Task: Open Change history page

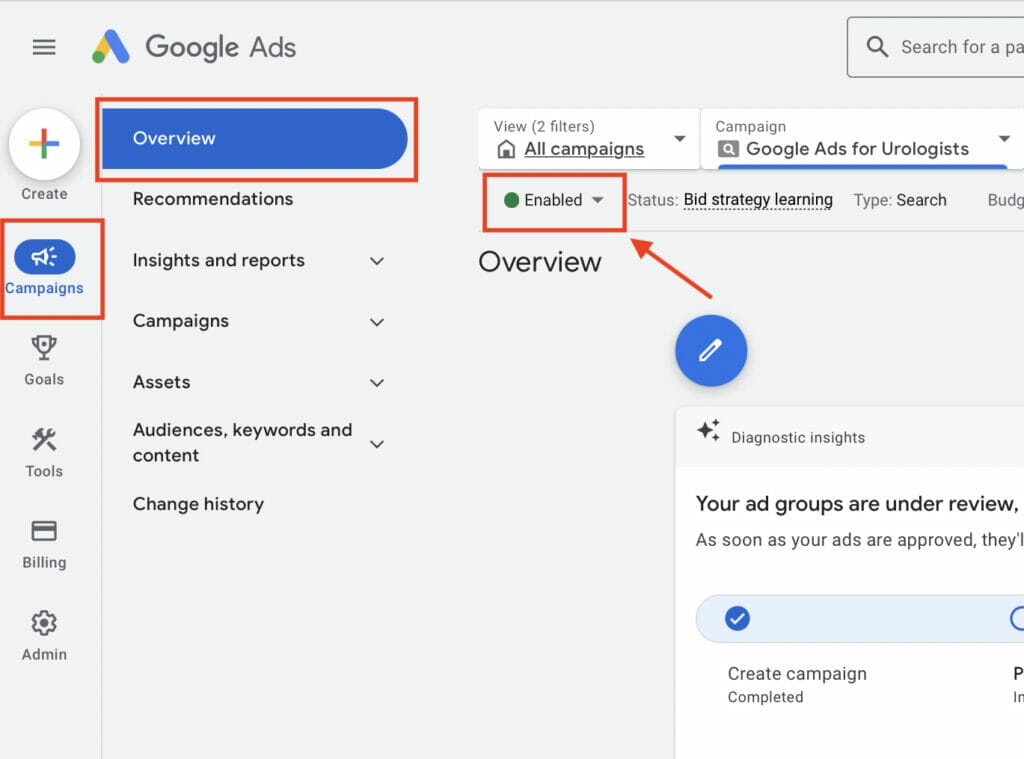Action: pyautogui.click(x=198, y=504)
